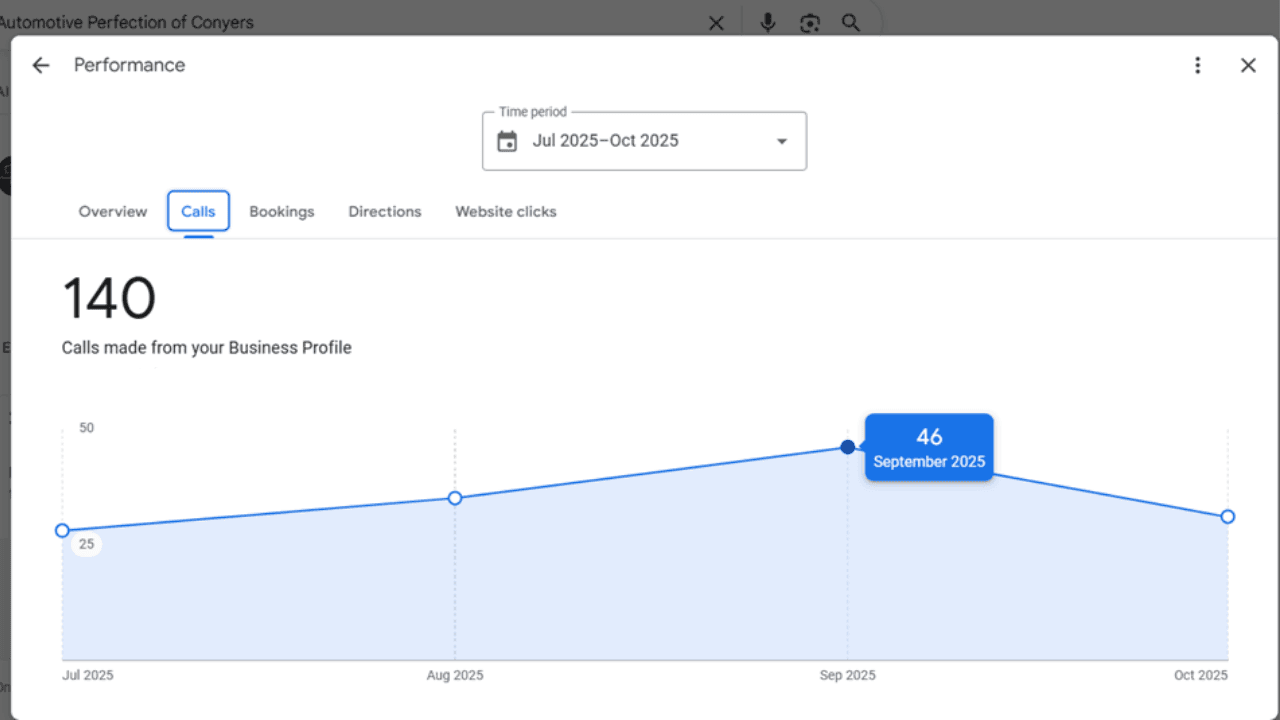
Task: Click the back arrow next to Performance
Action: (x=40, y=65)
